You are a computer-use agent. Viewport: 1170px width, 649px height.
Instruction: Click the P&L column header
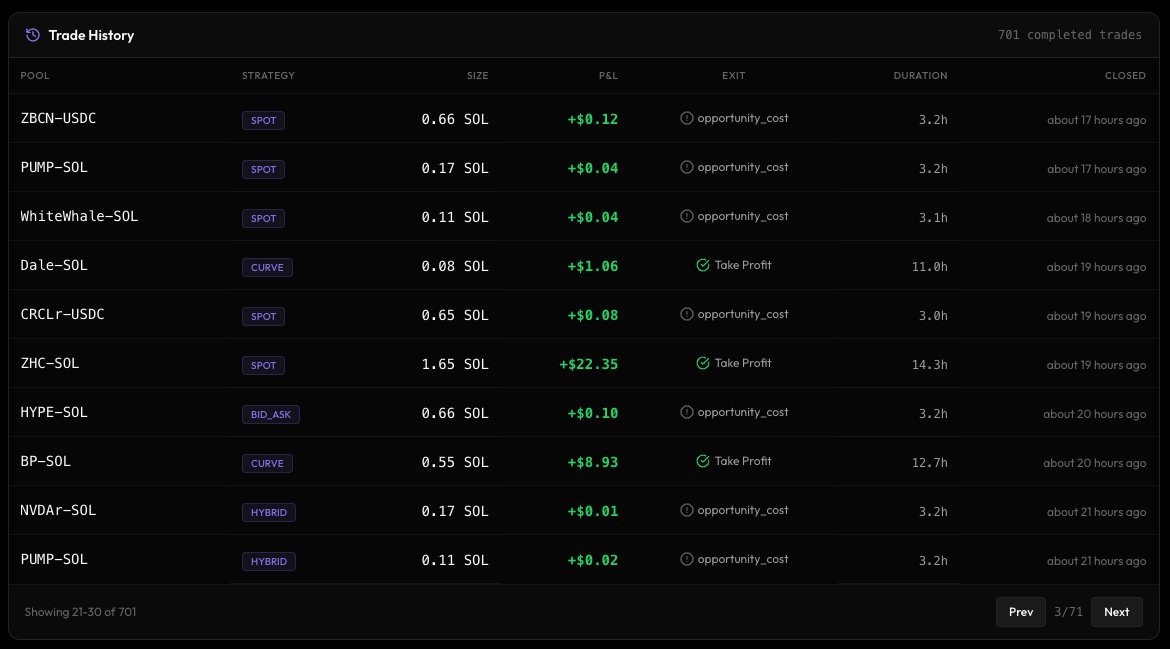(608, 75)
